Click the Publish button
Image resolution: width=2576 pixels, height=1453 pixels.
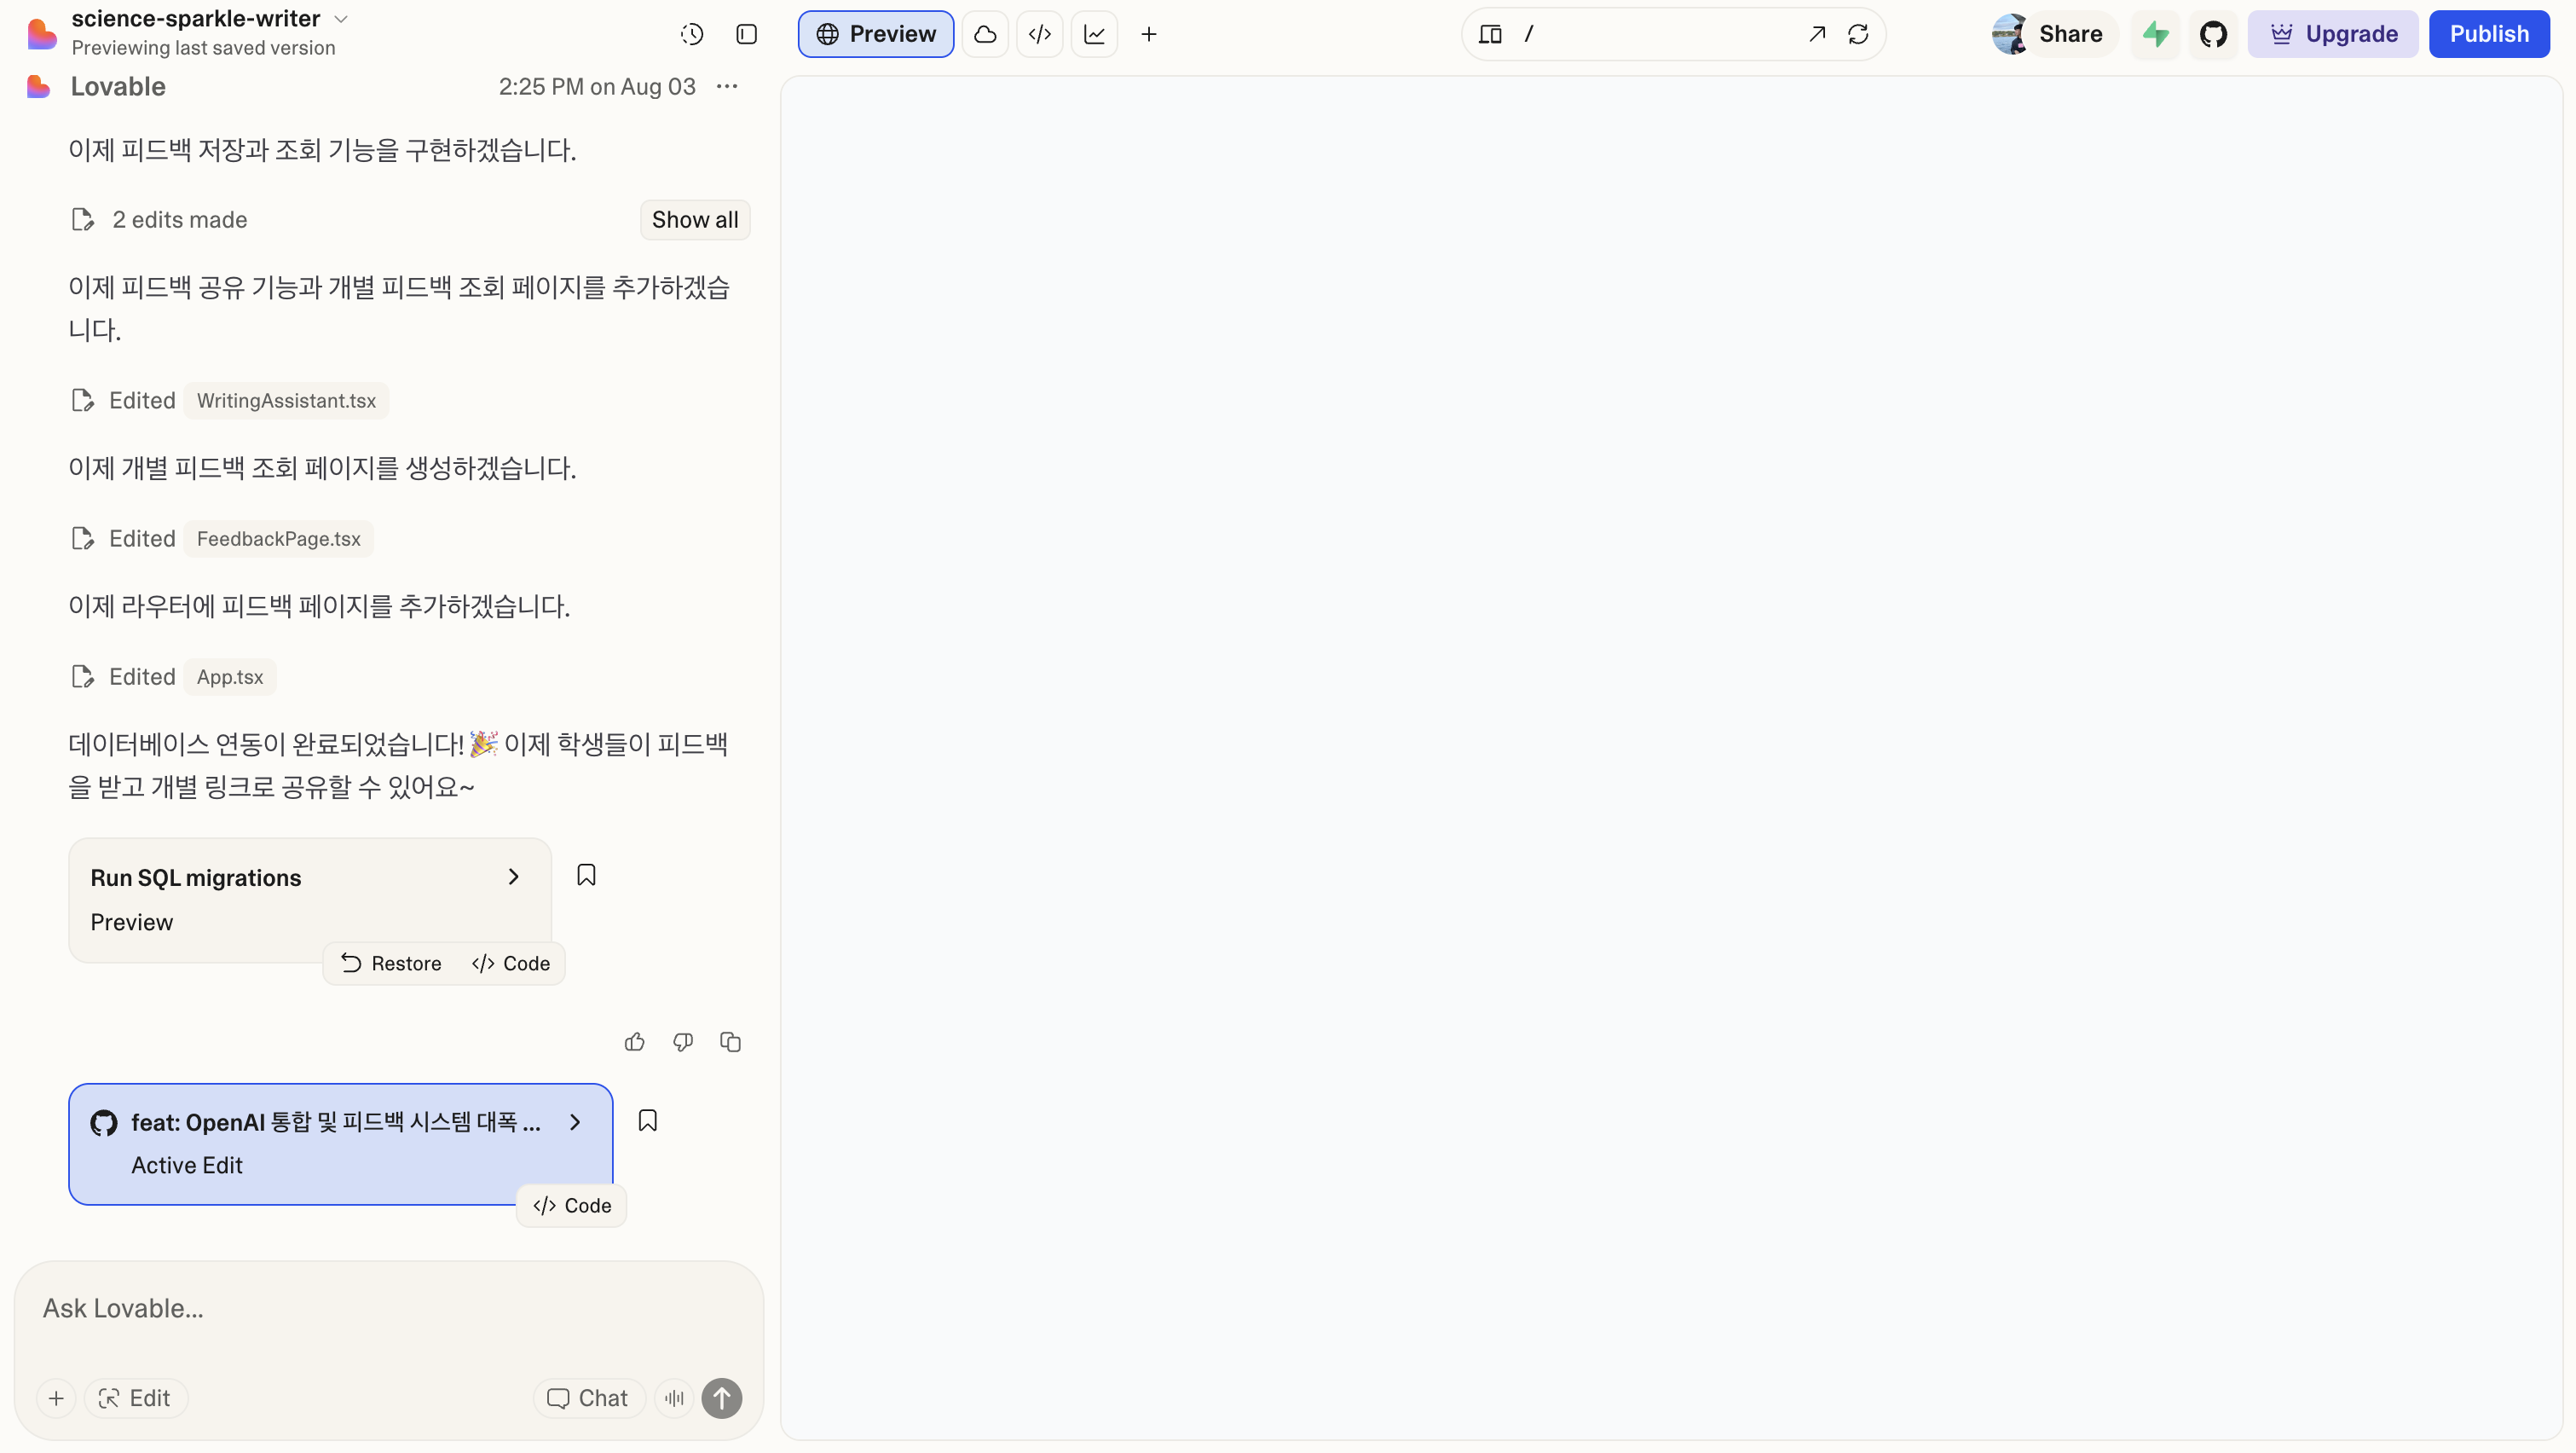2488,34
